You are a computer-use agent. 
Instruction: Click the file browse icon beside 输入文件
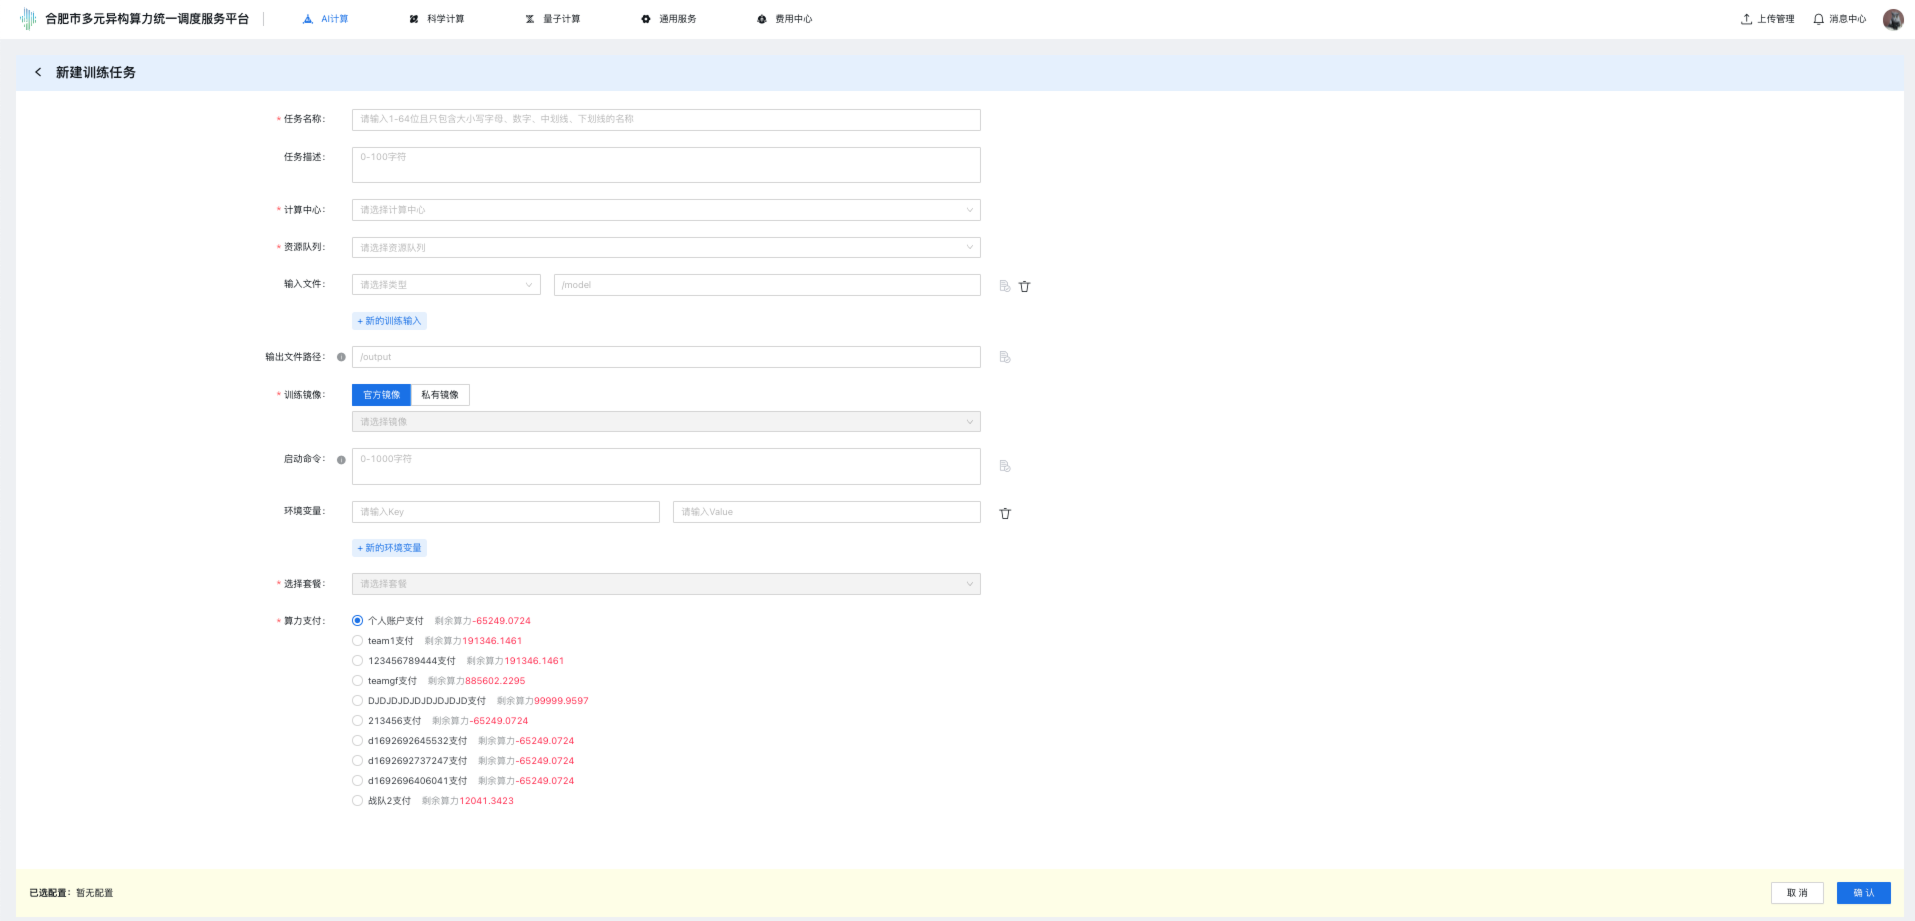point(1005,286)
